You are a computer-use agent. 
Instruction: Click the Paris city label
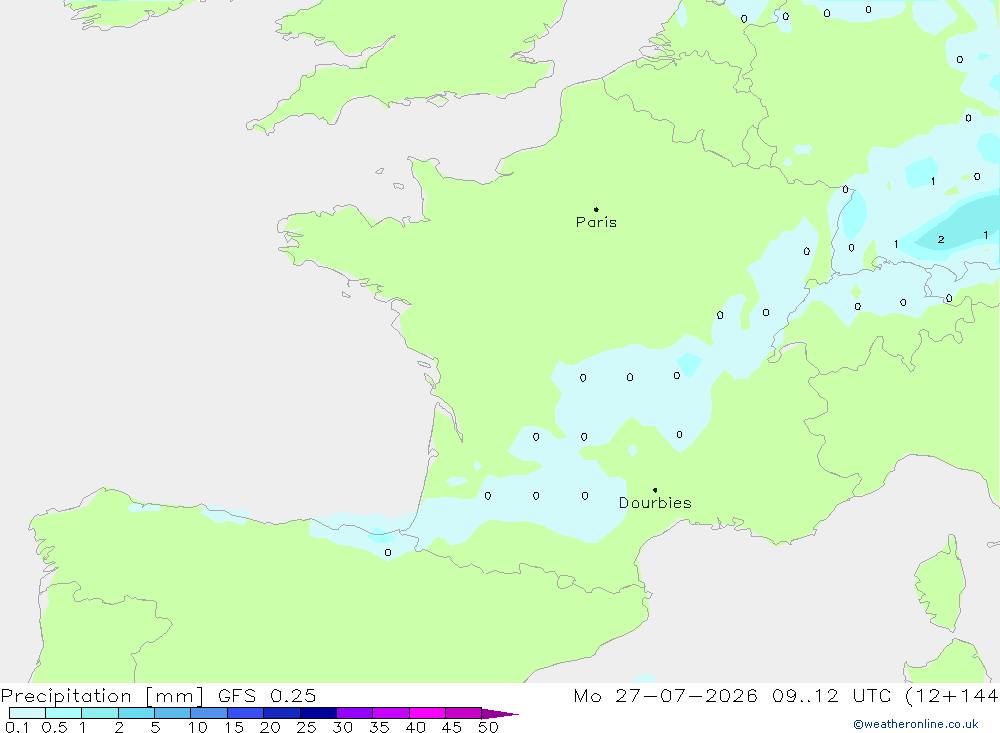(x=596, y=222)
